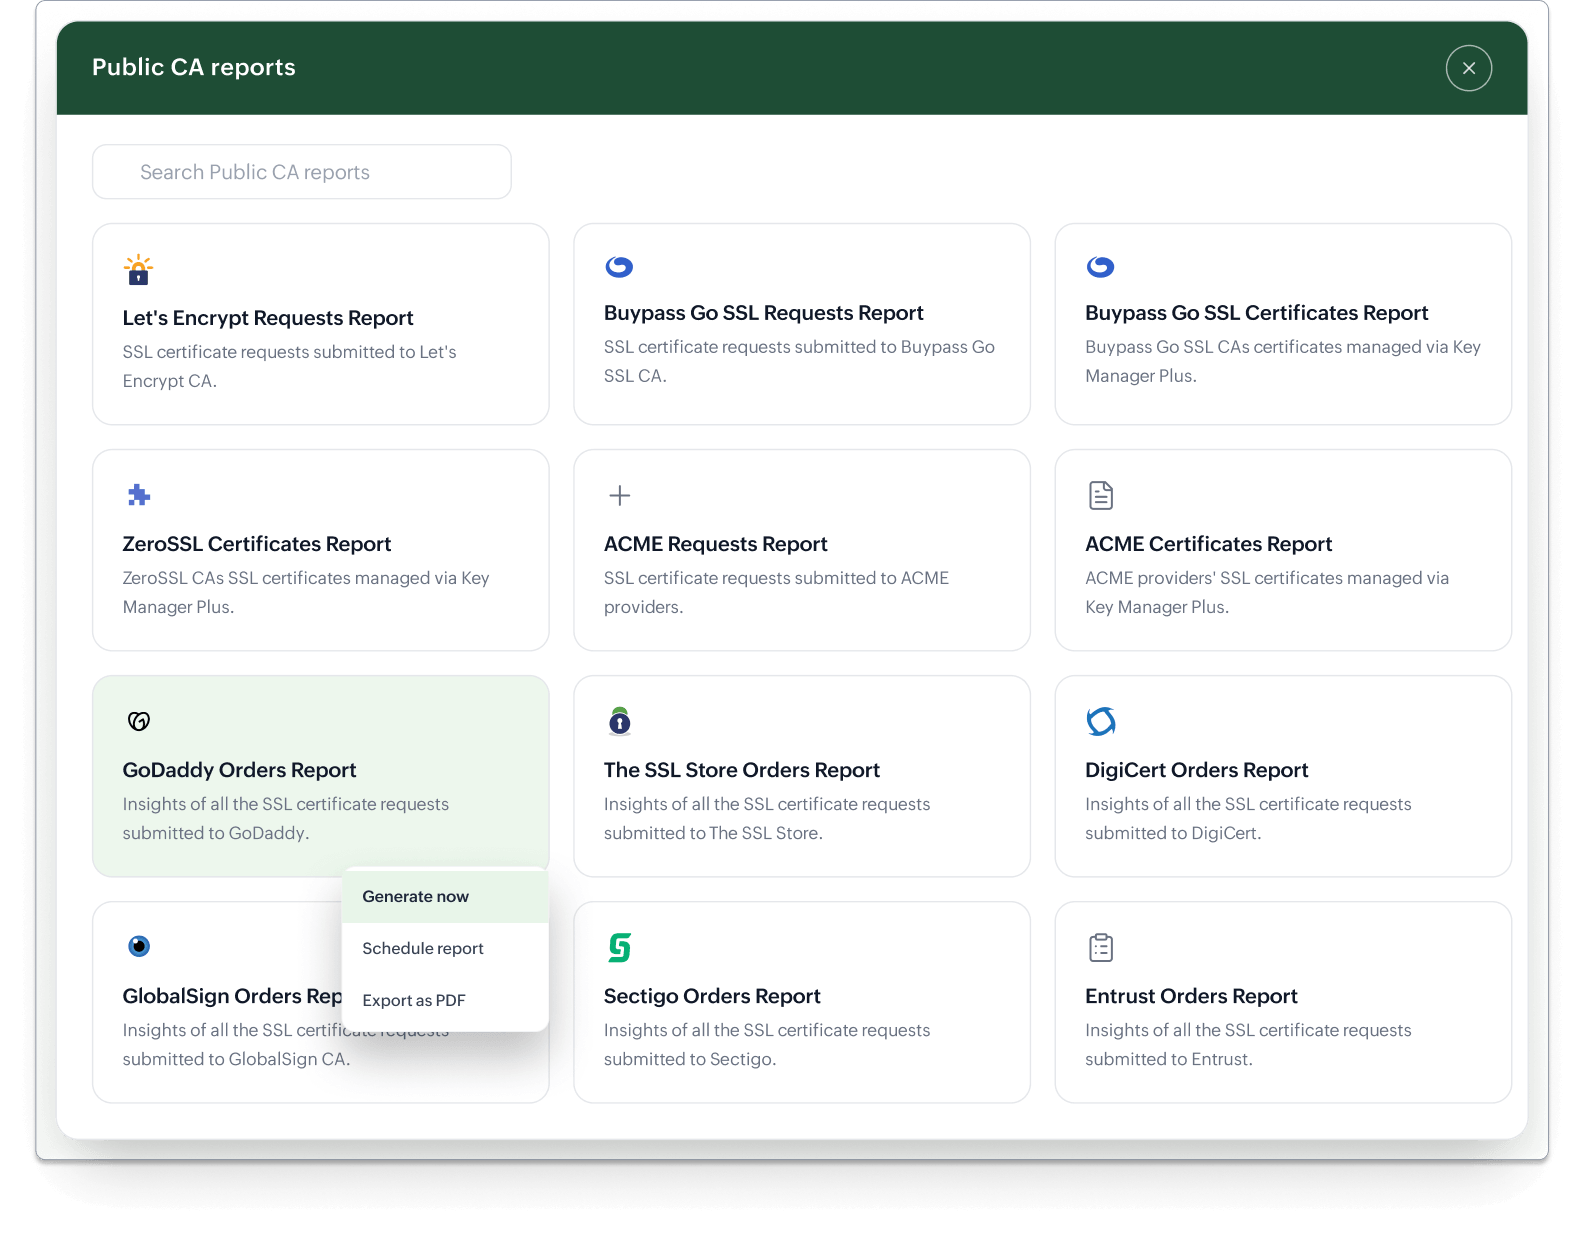Click description ending 'submitted to Entrust.'
The height and width of the screenshot is (1233, 1585).
coord(1249,1045)
